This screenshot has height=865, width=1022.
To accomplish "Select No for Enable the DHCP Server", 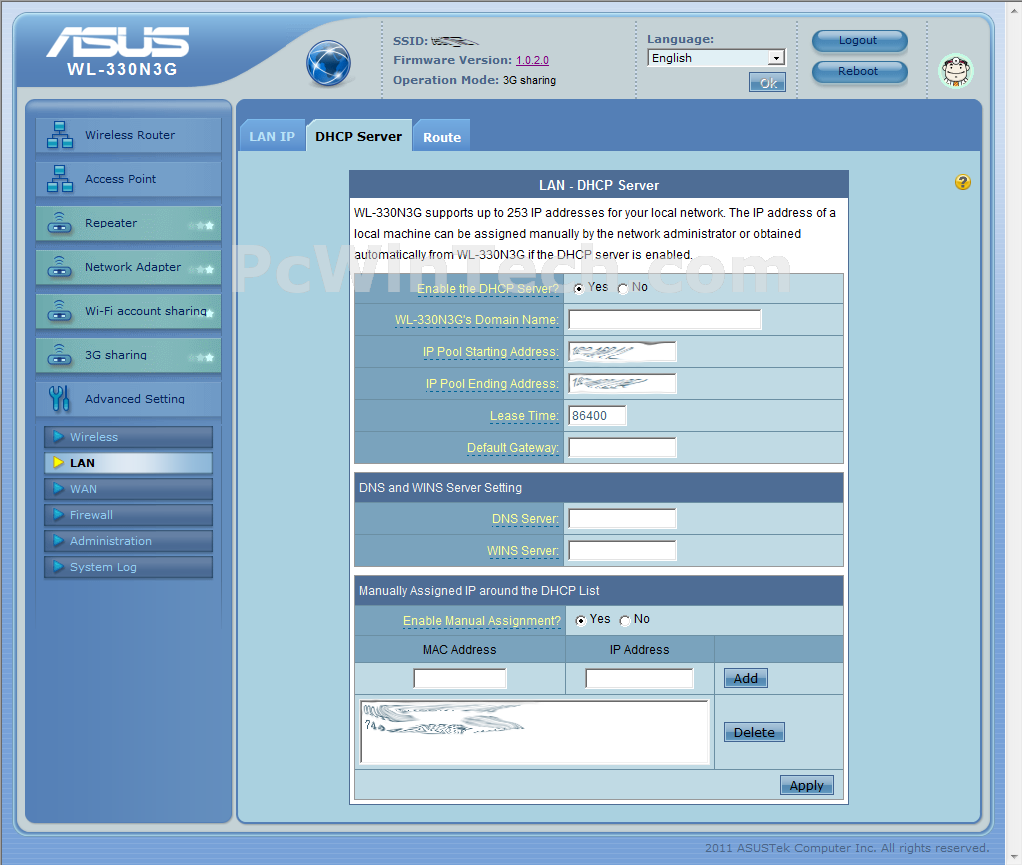I will 622,288.
